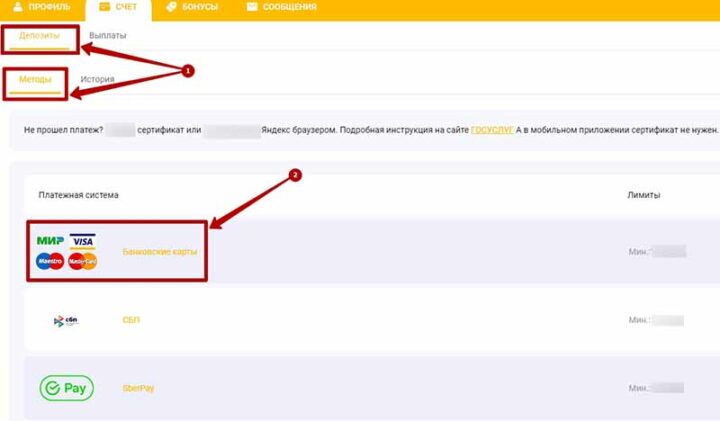
Task: Click the Платежная система column header
Action: coord(78,195)
